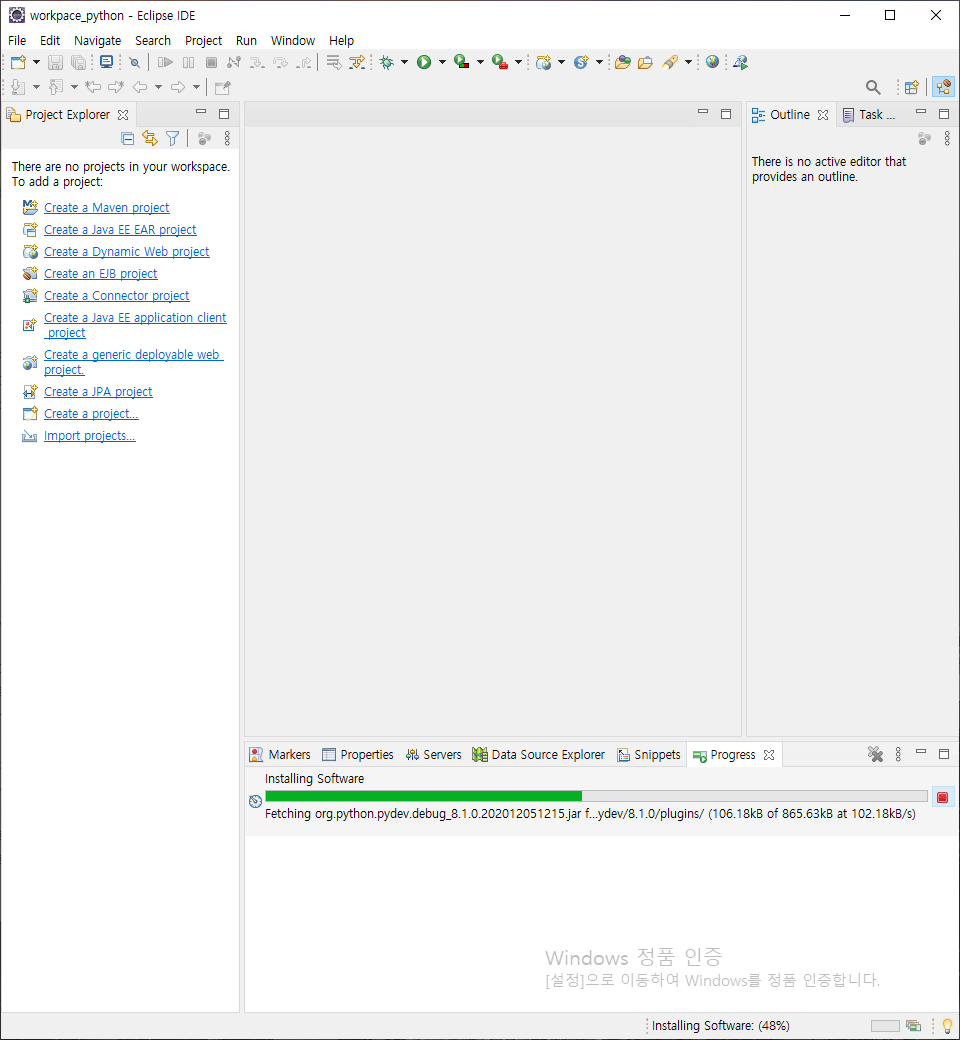Click the light bulb tip icon in status bar

pos(947,1025)
